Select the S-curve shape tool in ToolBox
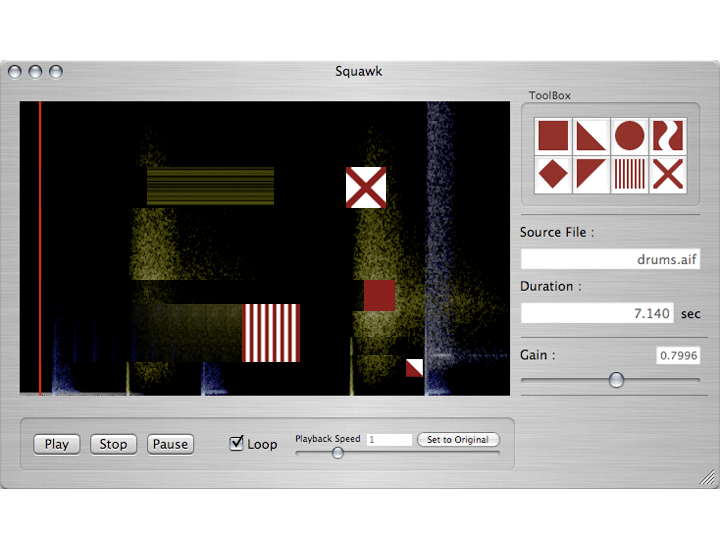The width and height of the screenshot is (720, 550). click(668, 135)
